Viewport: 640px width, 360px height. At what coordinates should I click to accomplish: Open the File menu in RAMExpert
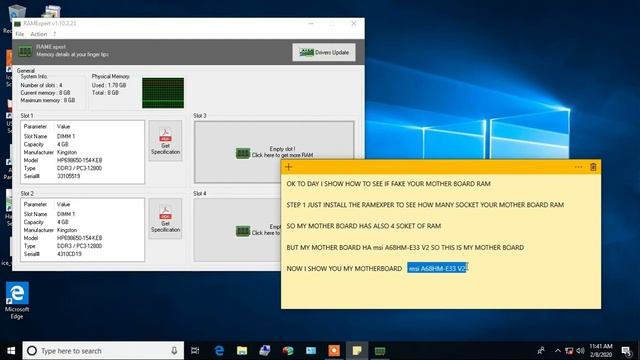tap(20, 34)
